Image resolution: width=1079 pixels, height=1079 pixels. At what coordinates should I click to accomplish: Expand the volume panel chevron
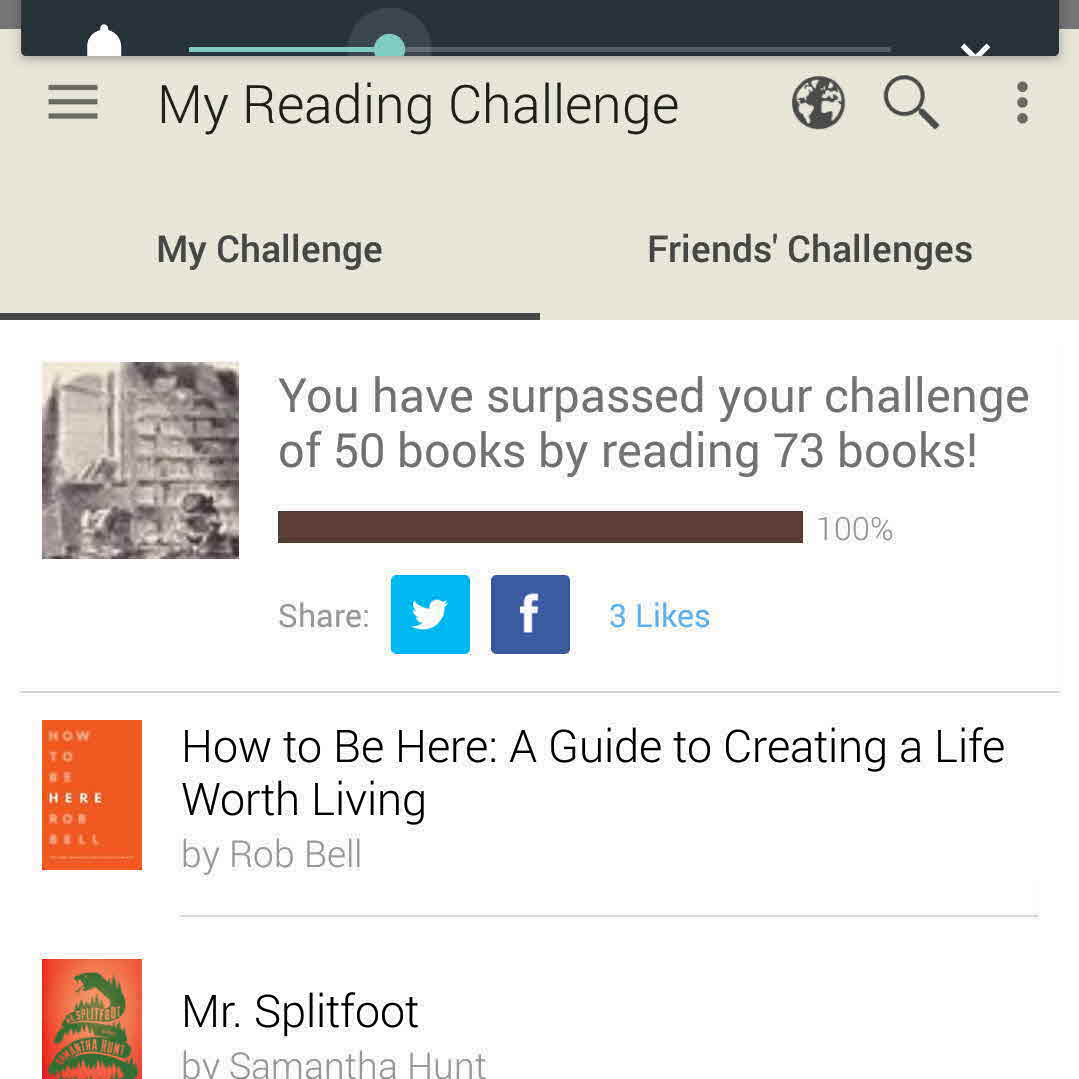pos(975,48)
